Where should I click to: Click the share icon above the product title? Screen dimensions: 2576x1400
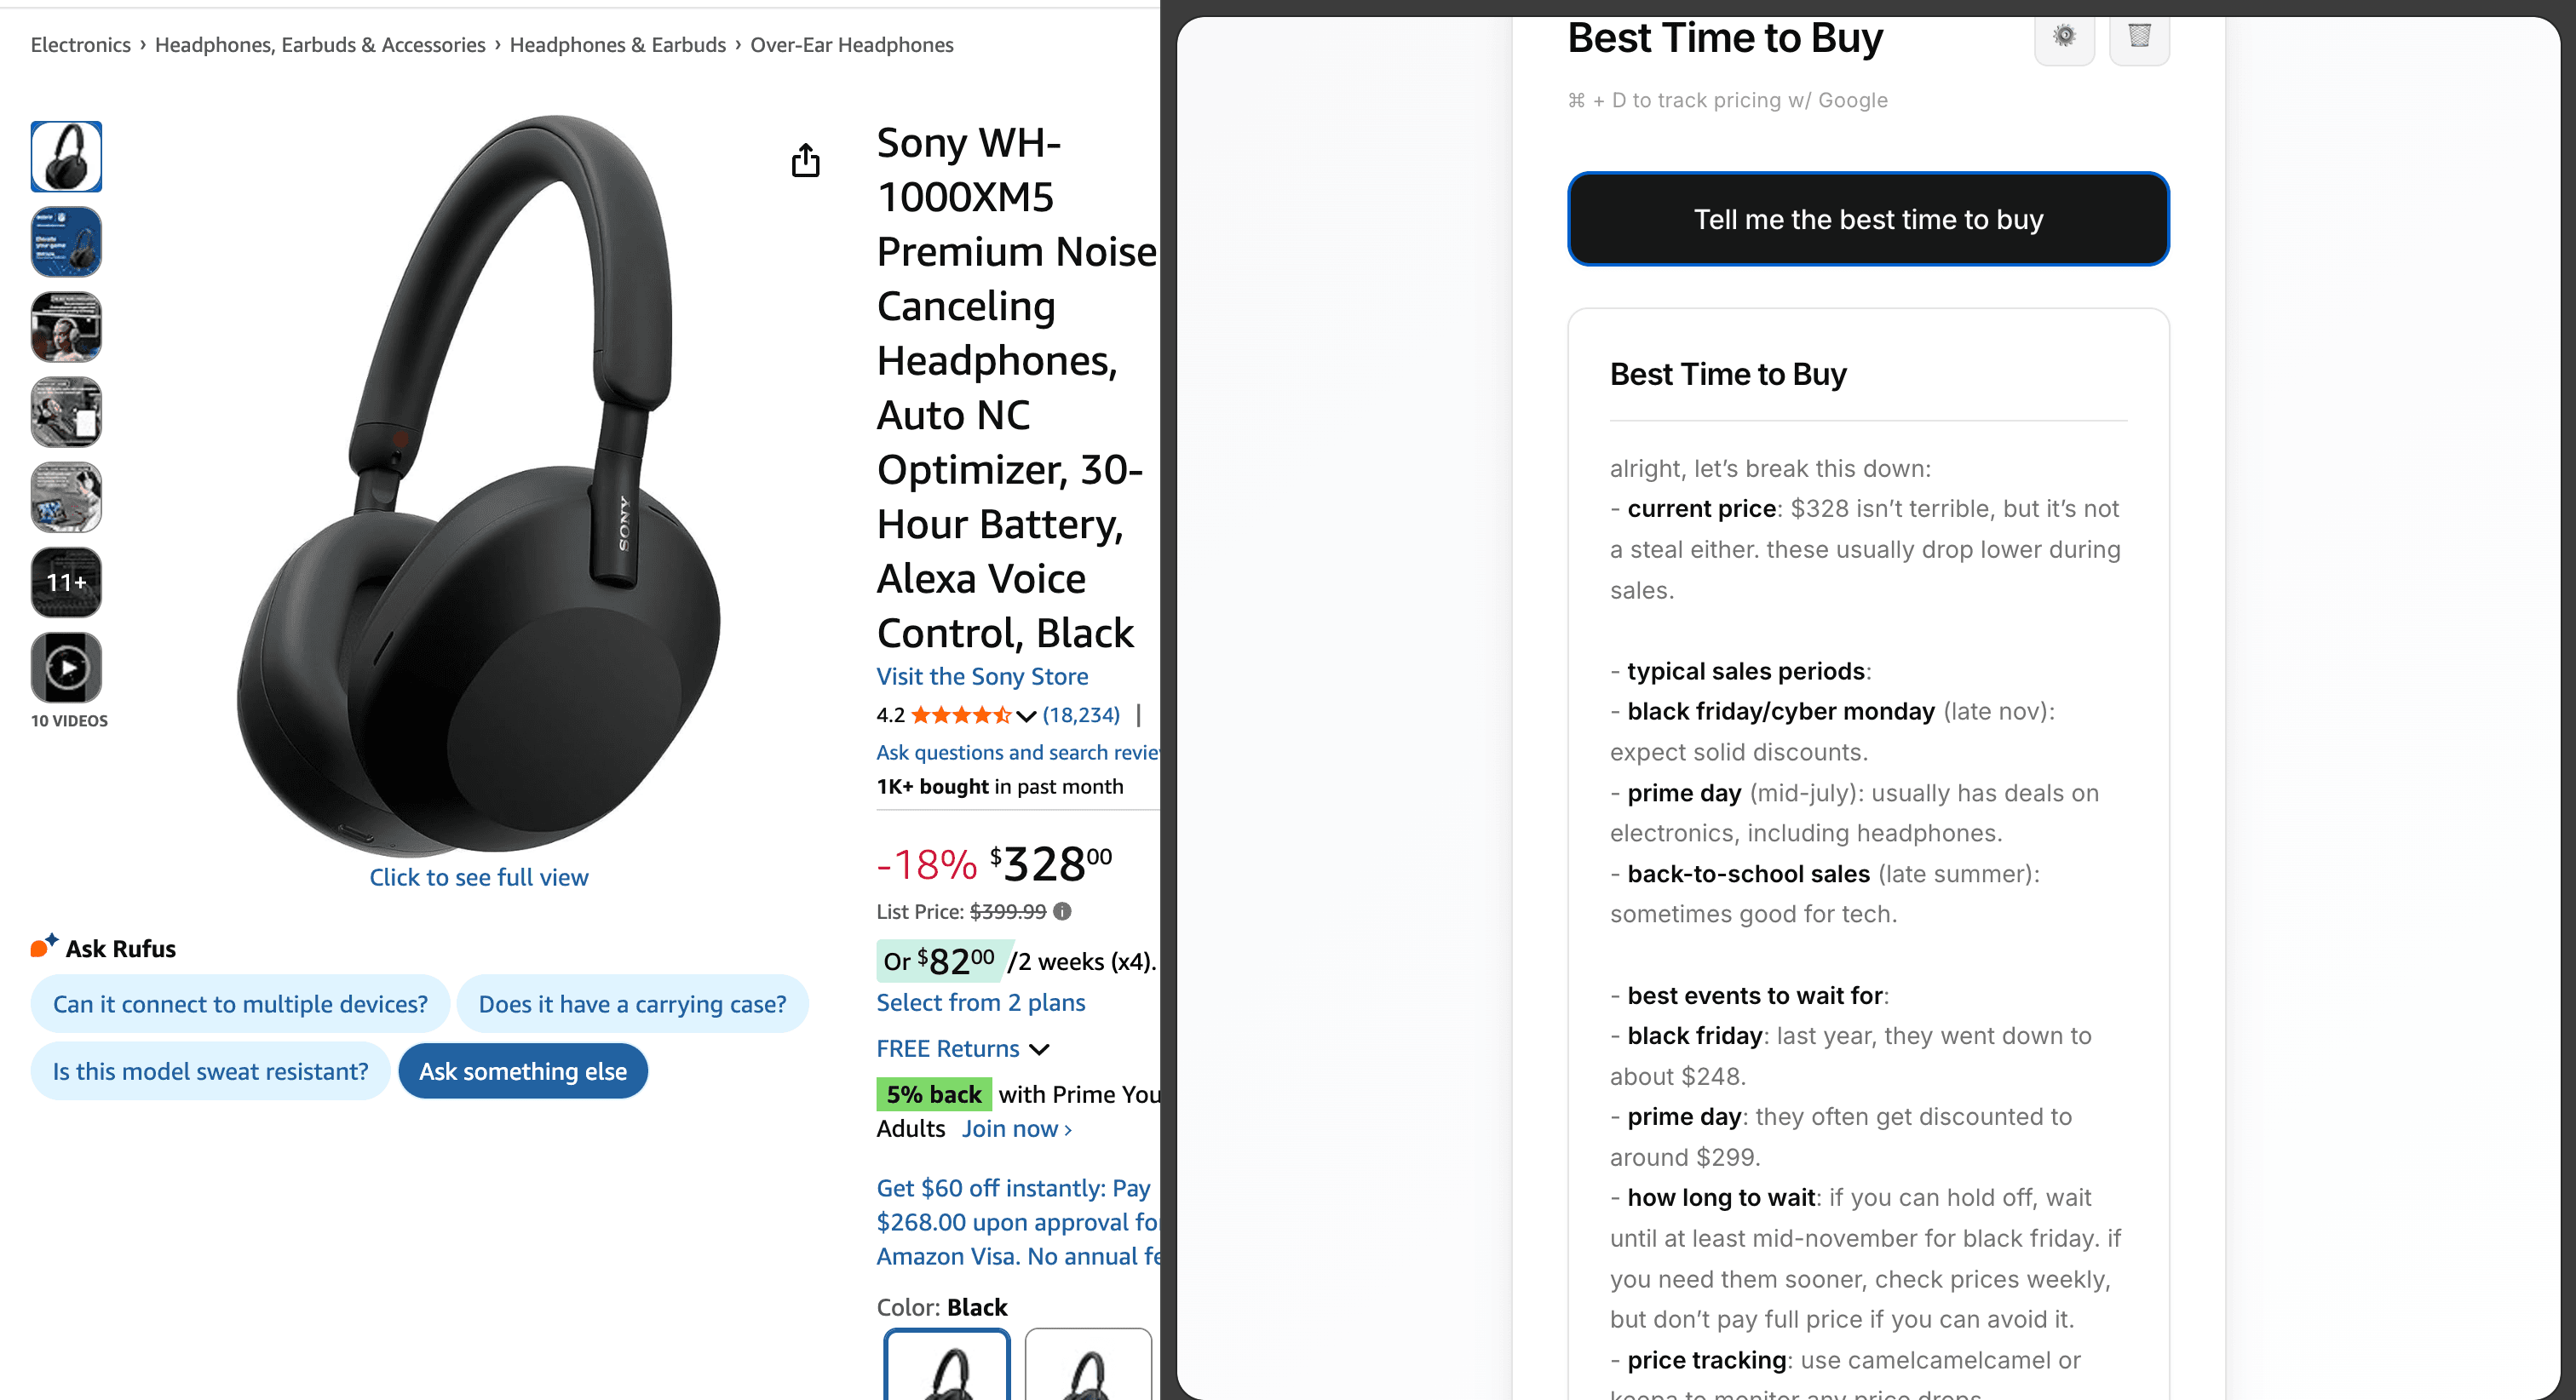tap(806, 160)
